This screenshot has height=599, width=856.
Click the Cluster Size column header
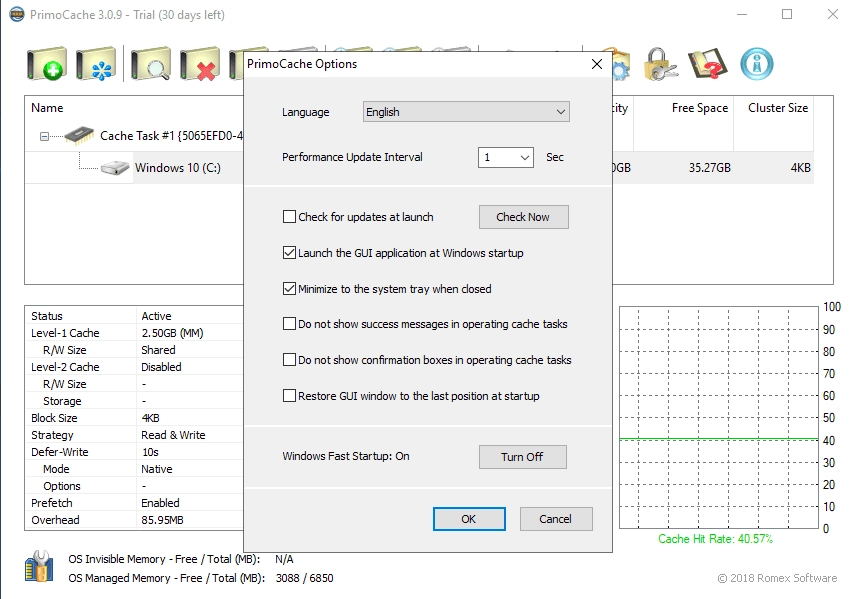[778, 108]
